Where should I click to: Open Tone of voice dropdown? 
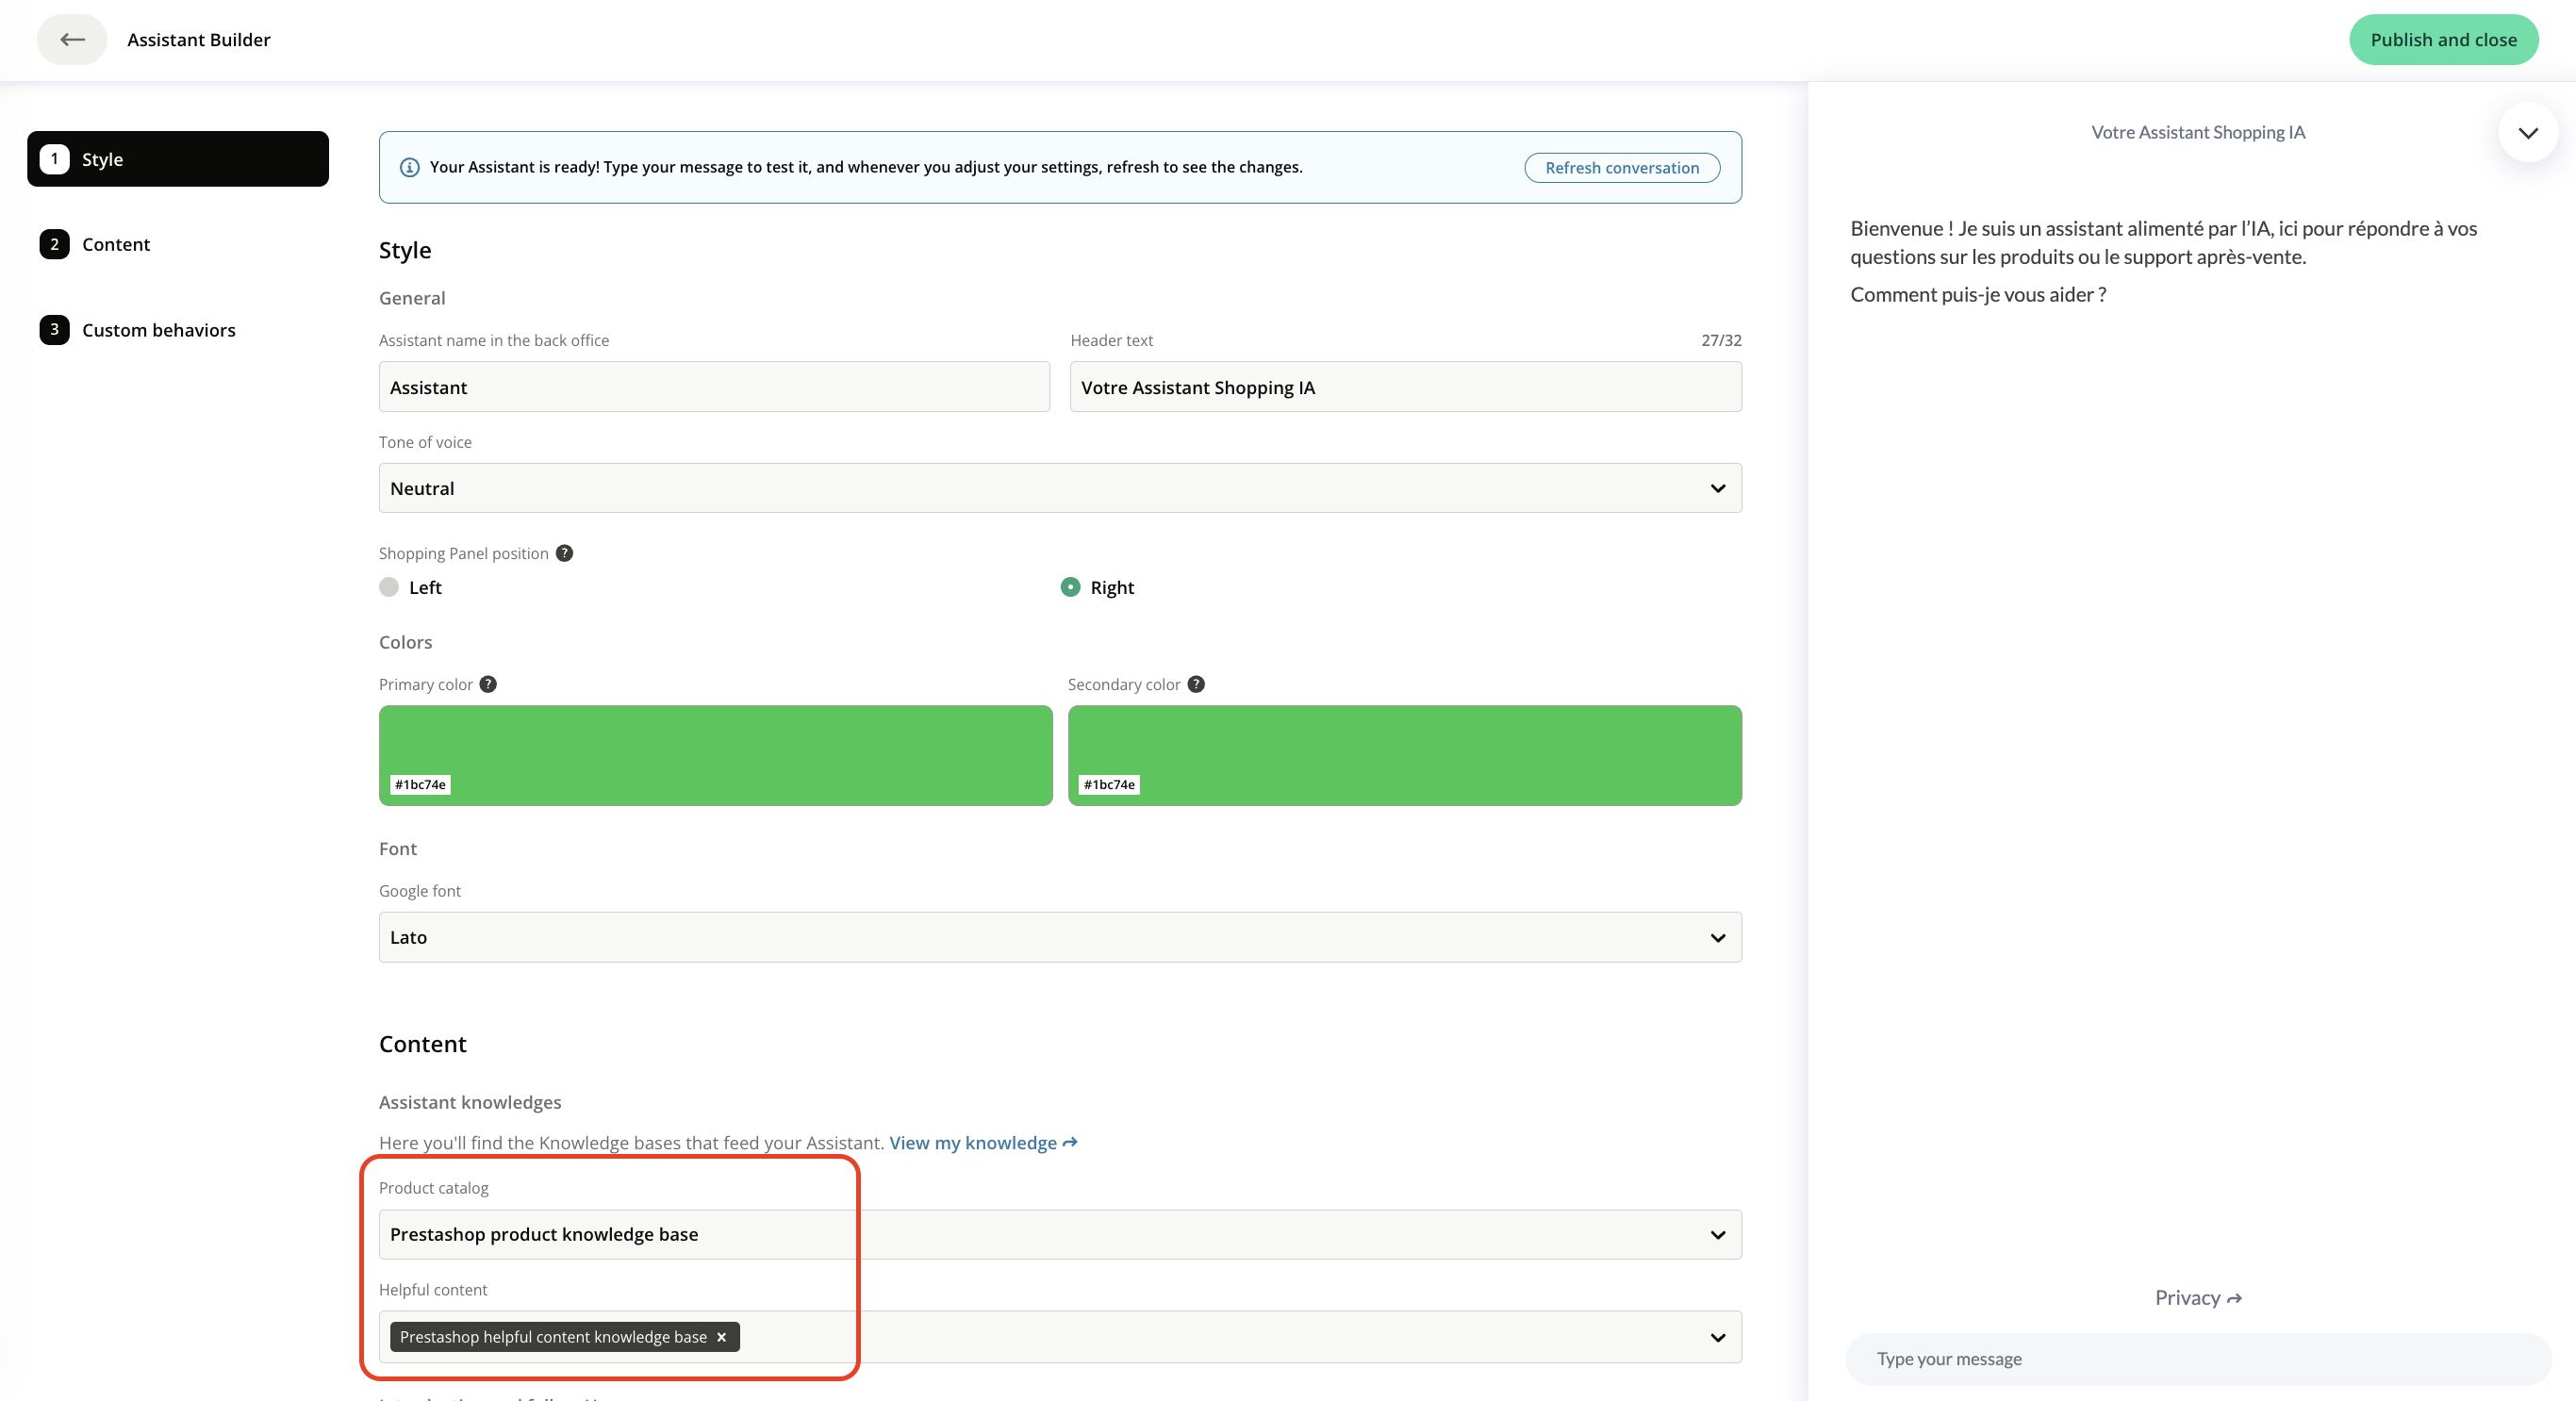pyautogui.click(x=1059, y=488)
